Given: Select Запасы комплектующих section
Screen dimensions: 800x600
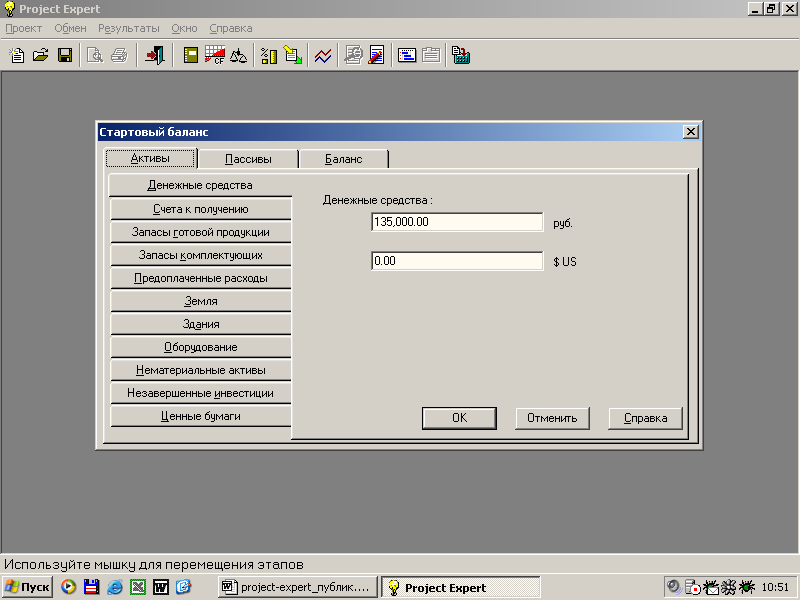Looking at the screenshot, I should click(201, 255).
